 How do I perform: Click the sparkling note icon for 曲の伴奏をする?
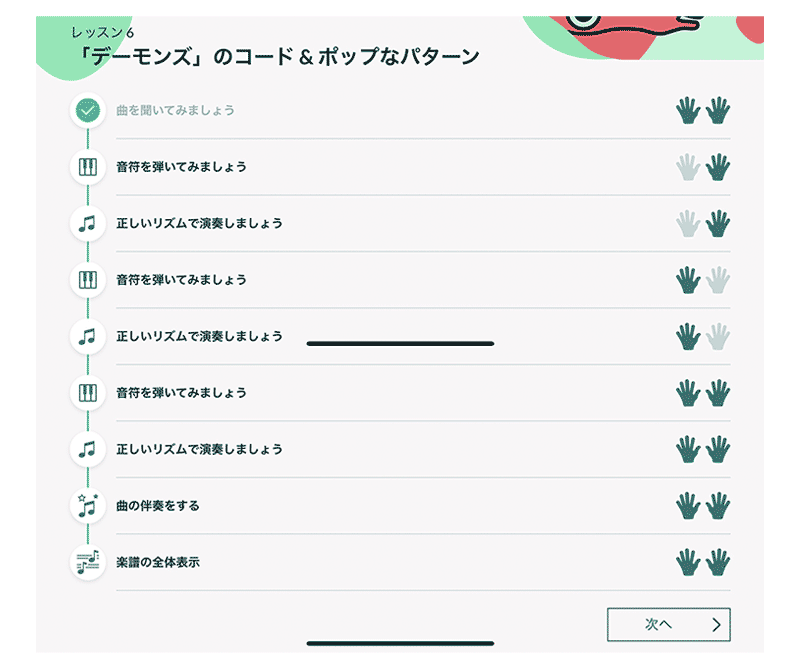[x=88, y=506]
